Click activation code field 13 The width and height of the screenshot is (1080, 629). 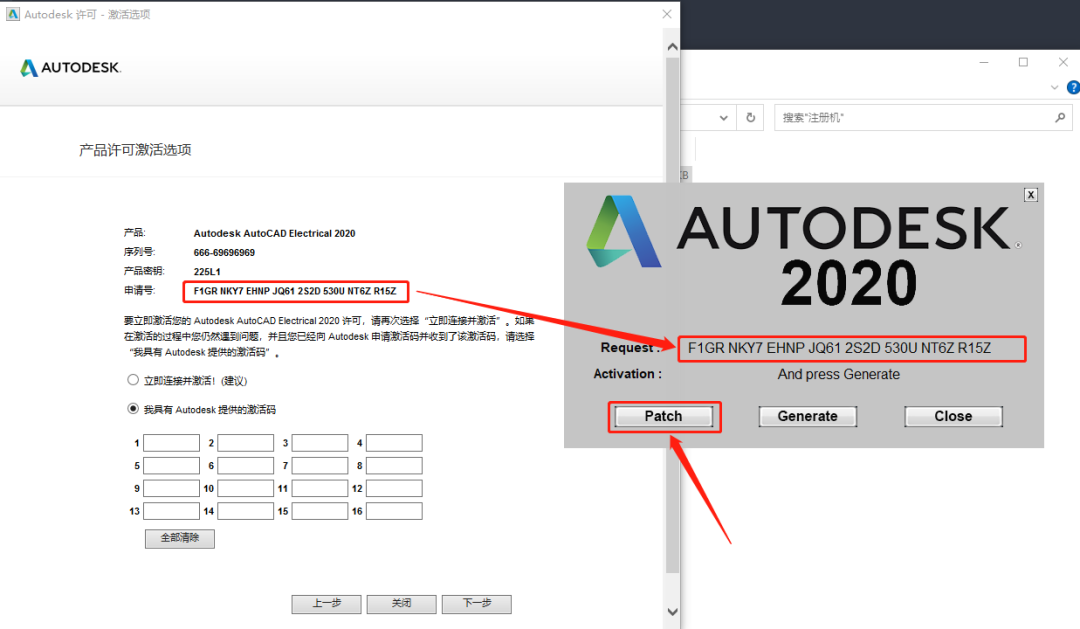click(172, 511)
